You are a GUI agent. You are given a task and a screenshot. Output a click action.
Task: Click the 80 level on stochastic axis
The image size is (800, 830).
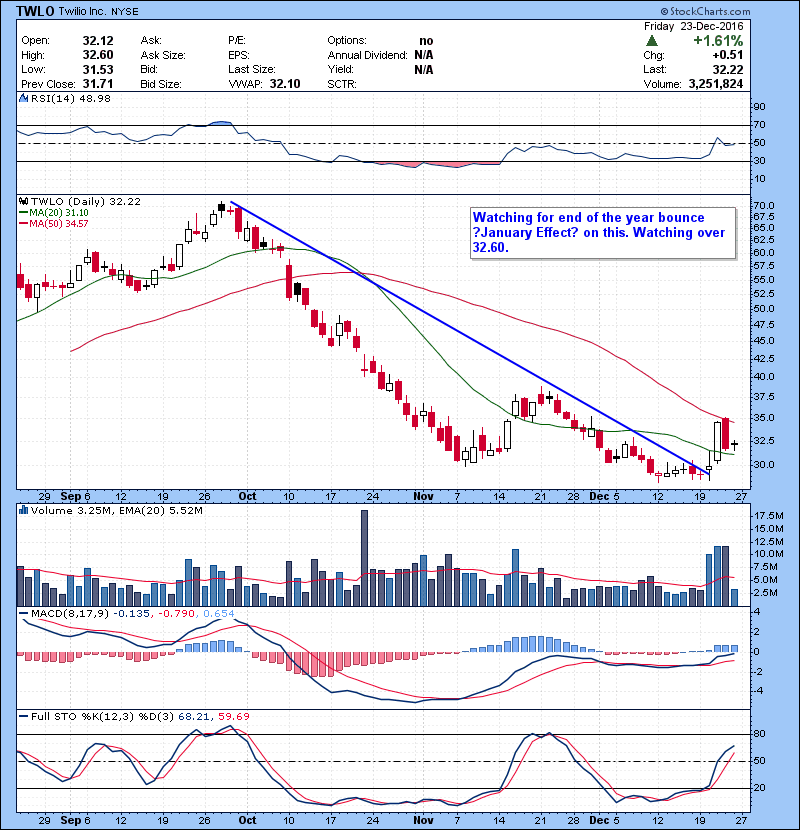pos(759,734)
